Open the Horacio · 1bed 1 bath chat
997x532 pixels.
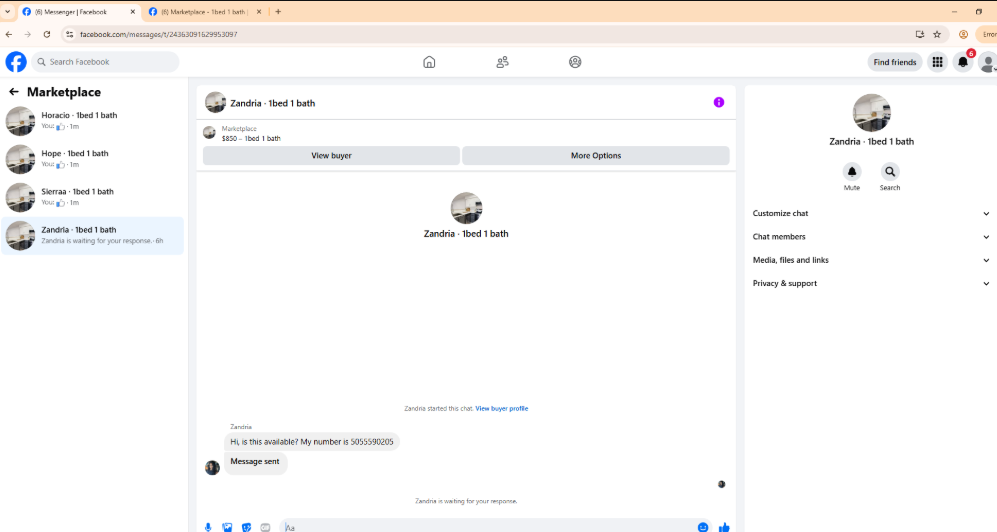coord(93,121)
